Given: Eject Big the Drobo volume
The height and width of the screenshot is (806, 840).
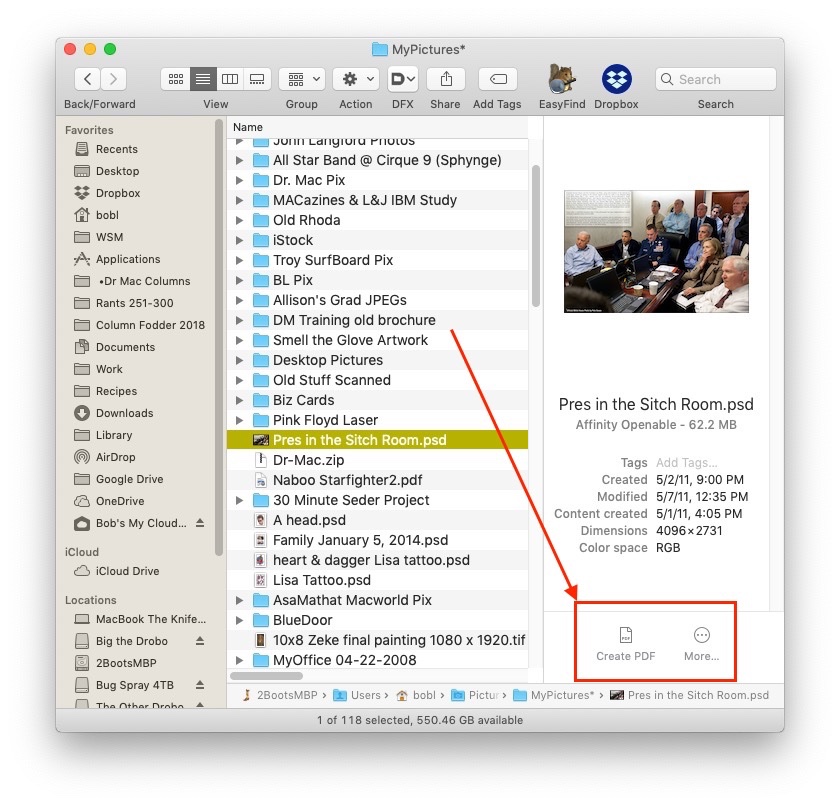Looking at the screenshot, I should (x=200, y=641).
